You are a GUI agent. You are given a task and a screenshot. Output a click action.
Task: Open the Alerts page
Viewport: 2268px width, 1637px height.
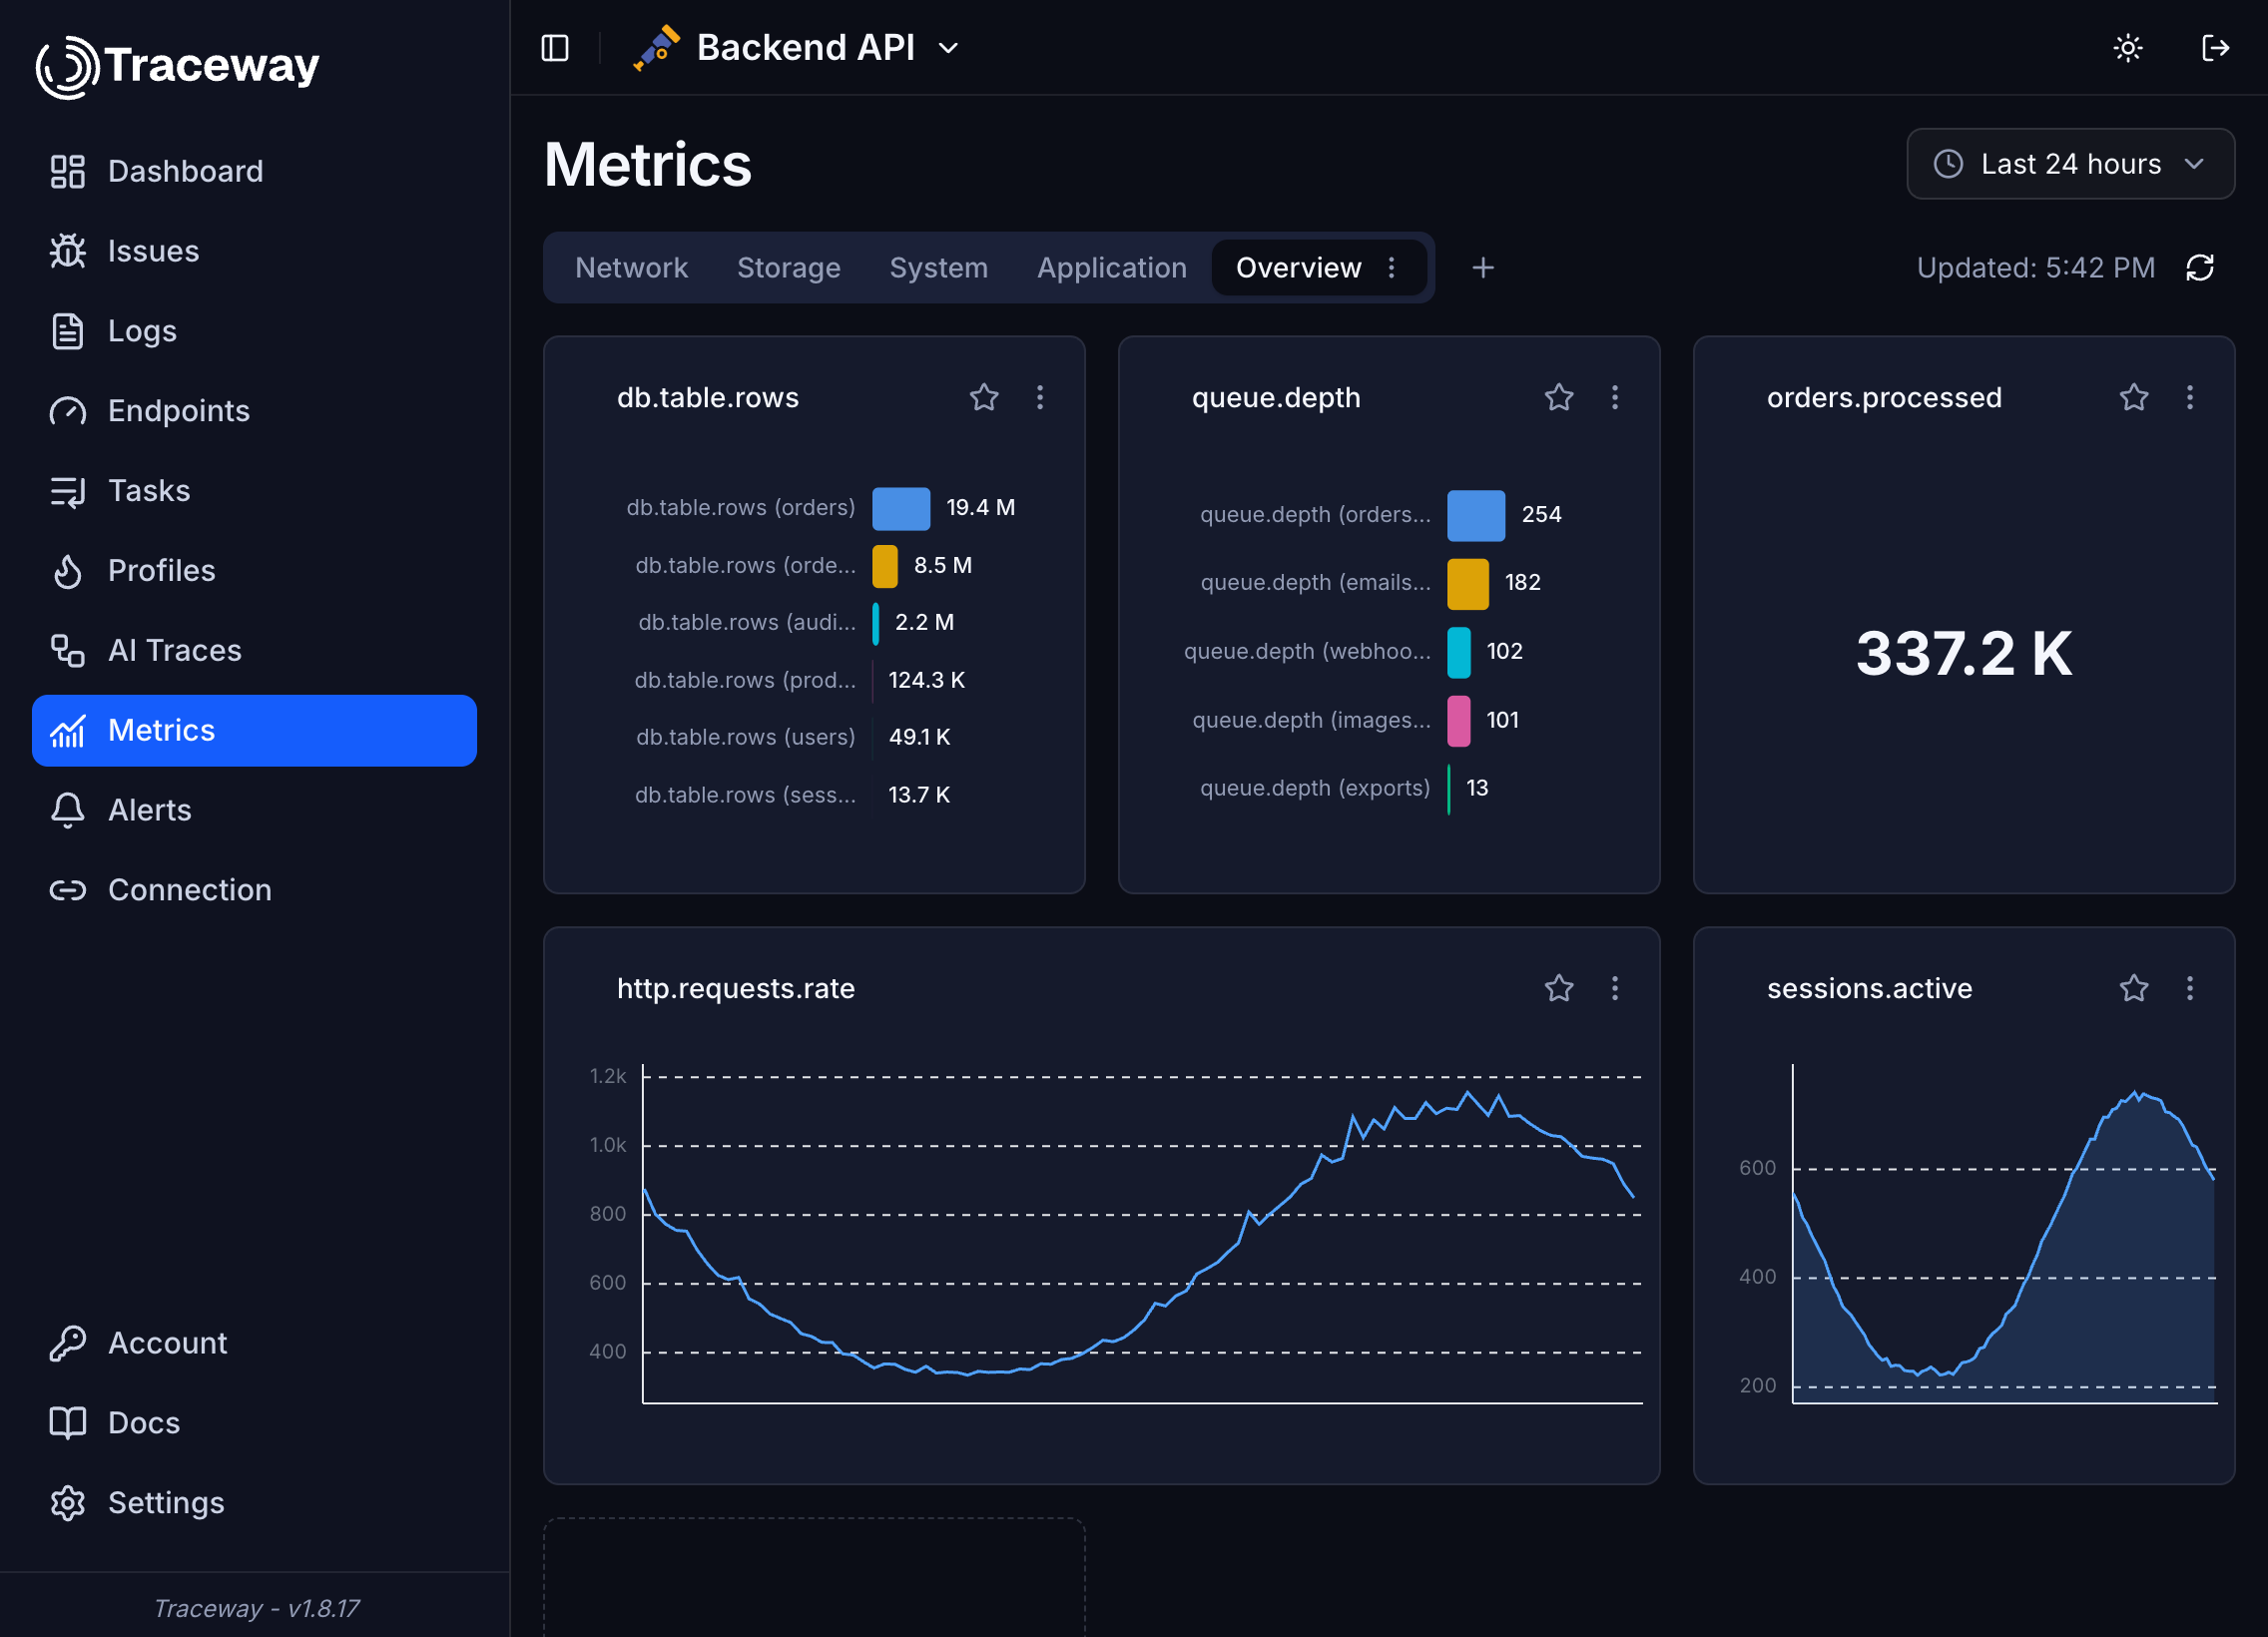click(x=254, y=811)
